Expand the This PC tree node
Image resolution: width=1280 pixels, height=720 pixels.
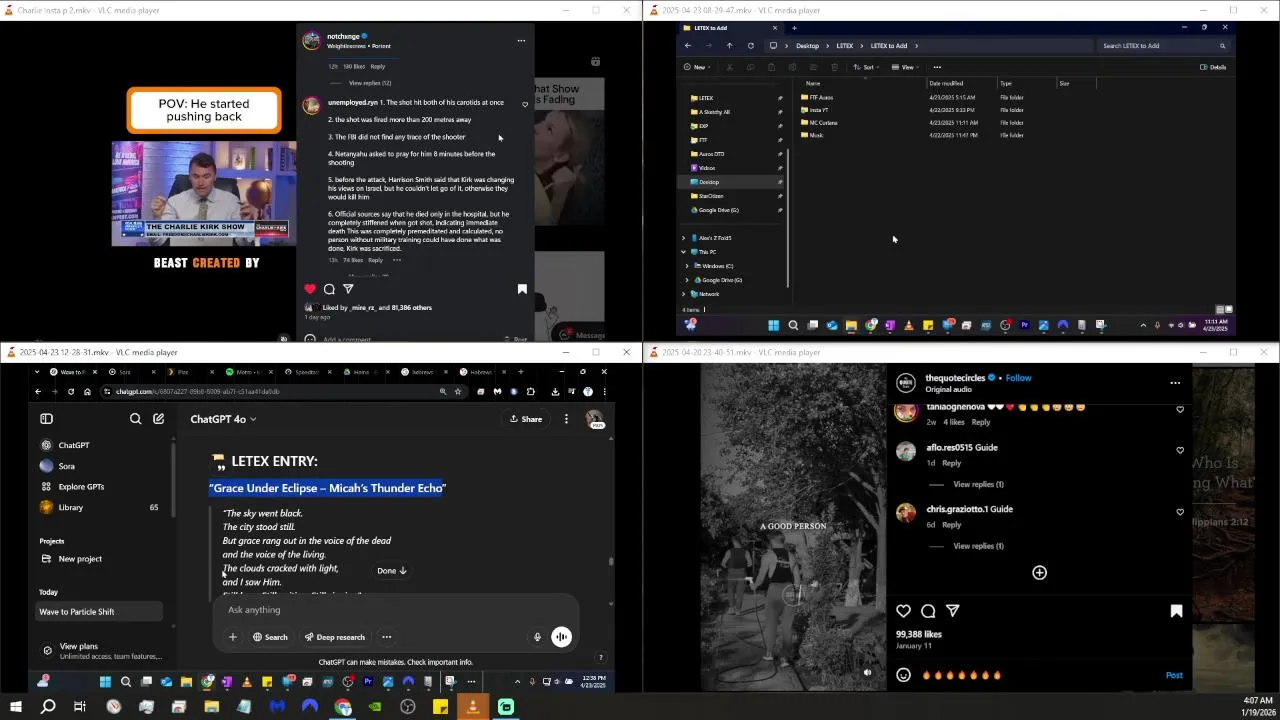coord(684,252)
